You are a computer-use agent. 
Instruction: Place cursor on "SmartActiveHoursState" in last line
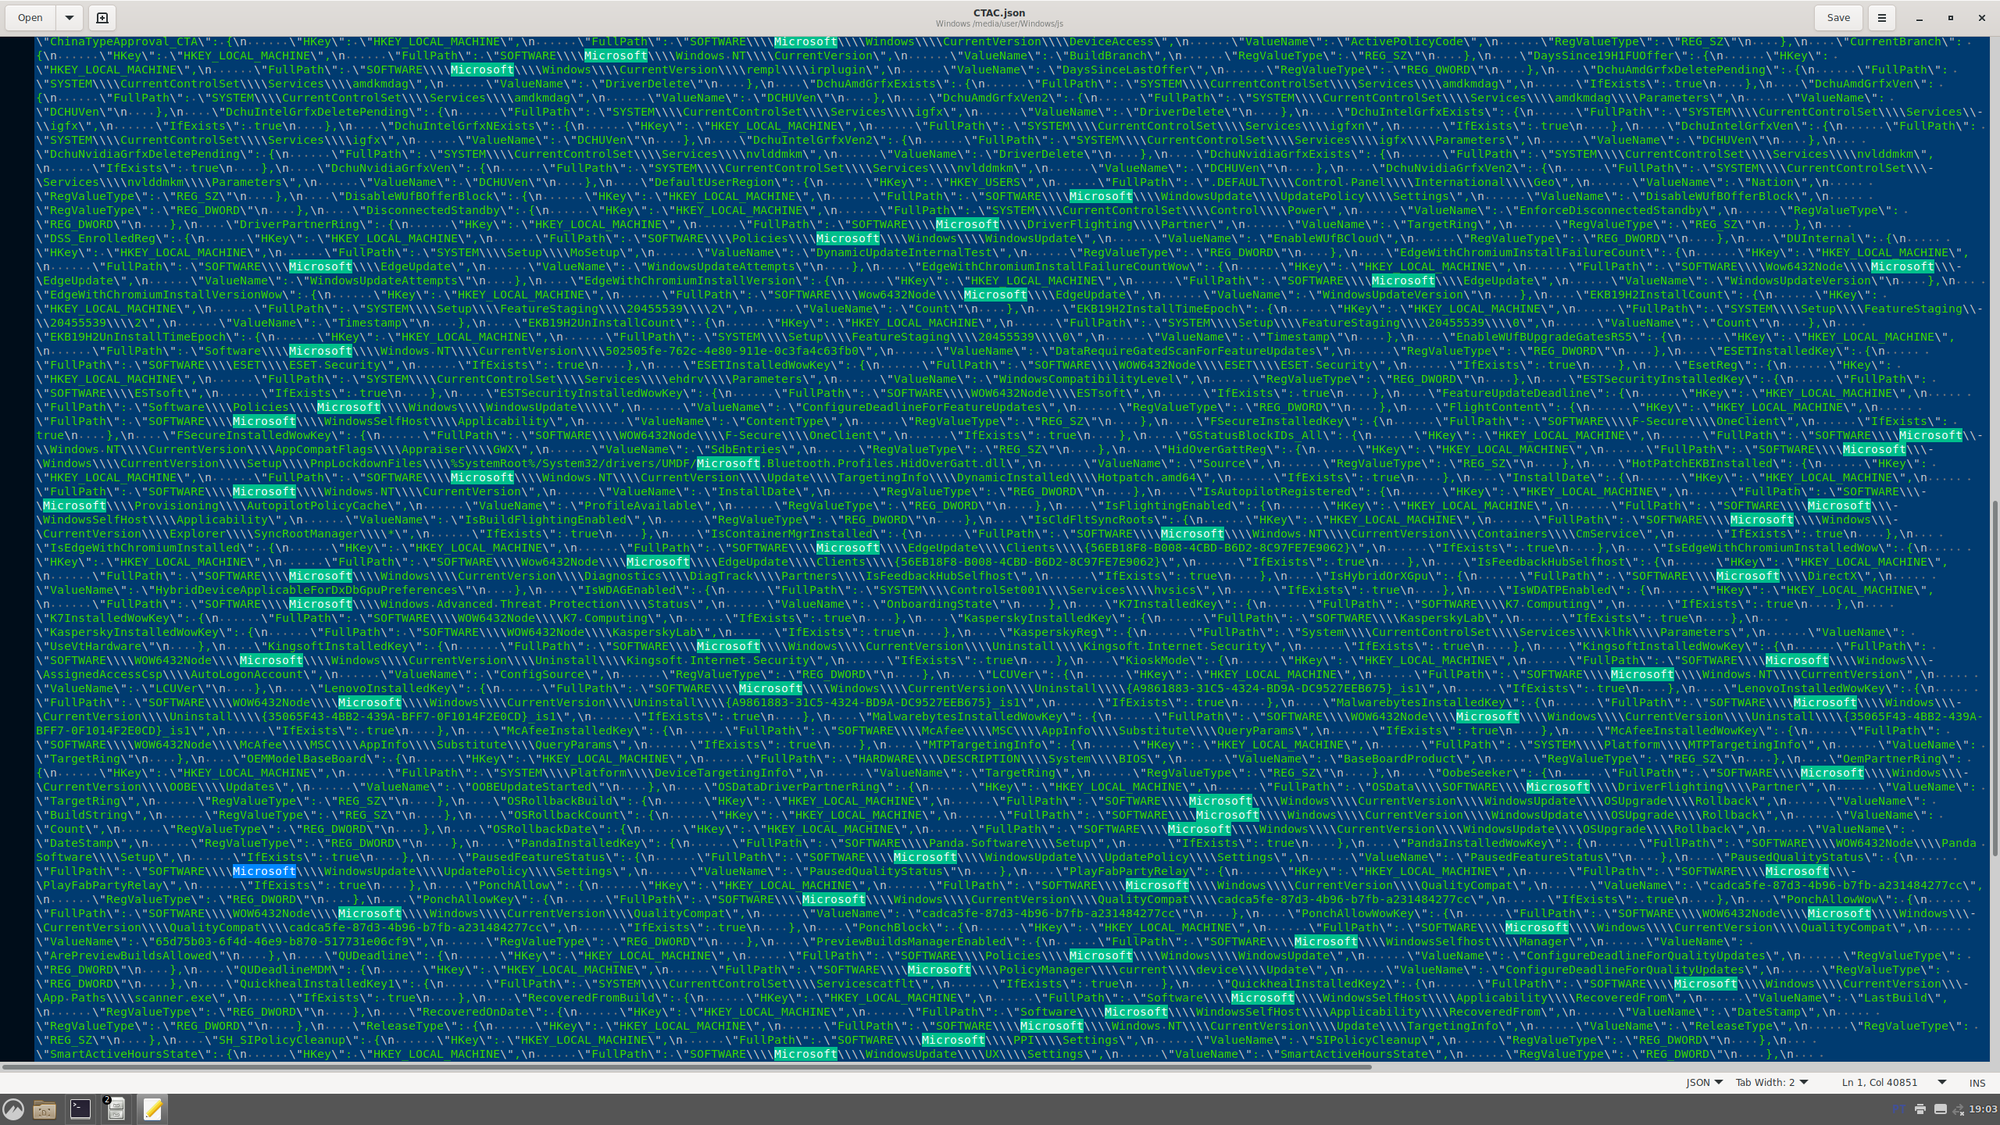click(124, 1054)
